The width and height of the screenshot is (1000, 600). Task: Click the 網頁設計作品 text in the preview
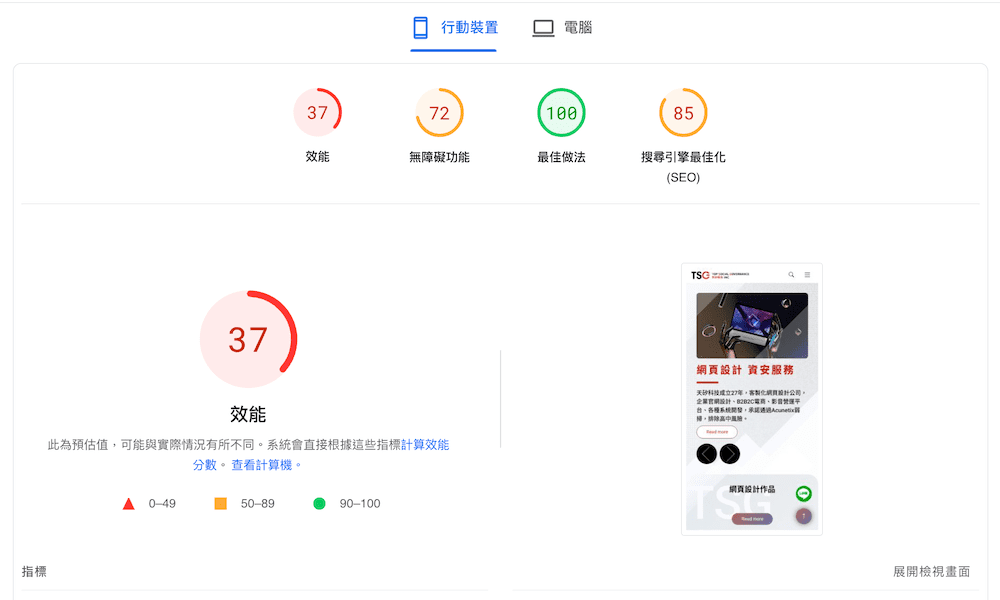click(752, 489)
